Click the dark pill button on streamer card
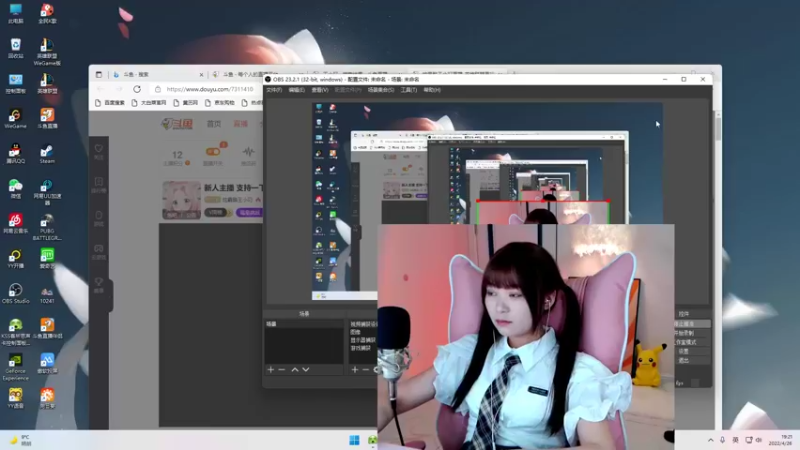800x450 pixels. pyautogui.click(x=216, y=212)
